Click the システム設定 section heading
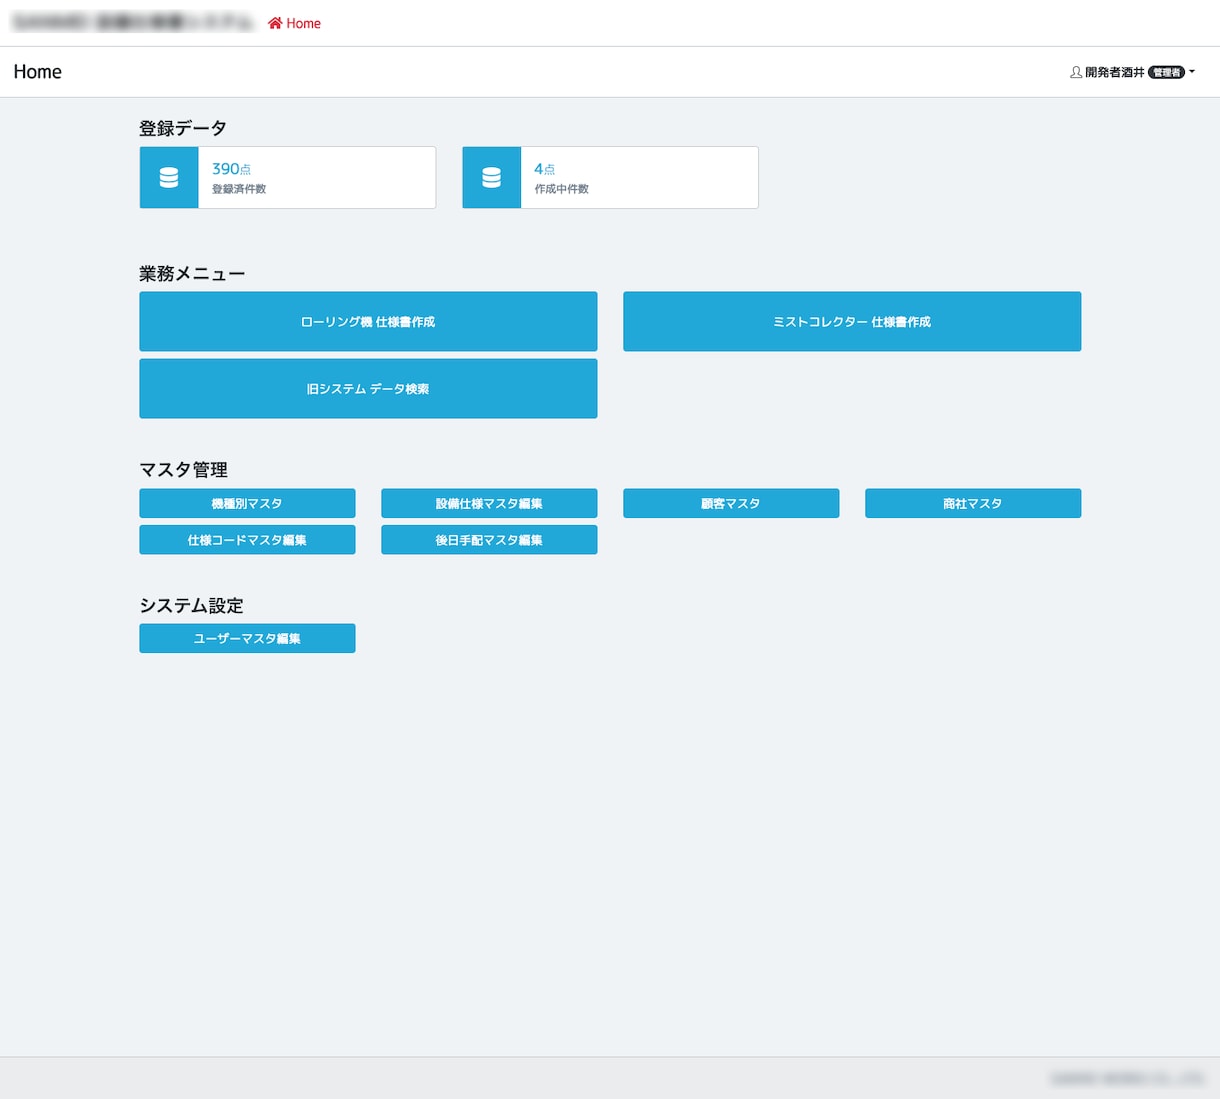This screenshot has width=1220, height=1099. point(192,605)
